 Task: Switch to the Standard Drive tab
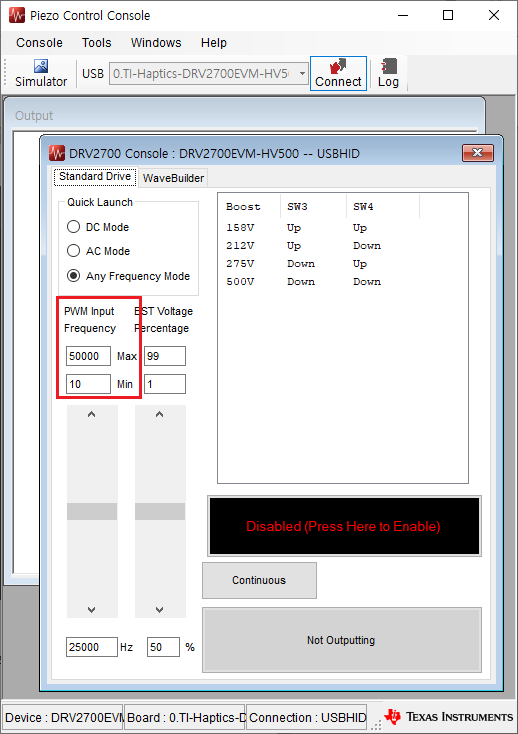tap(95, 176)
